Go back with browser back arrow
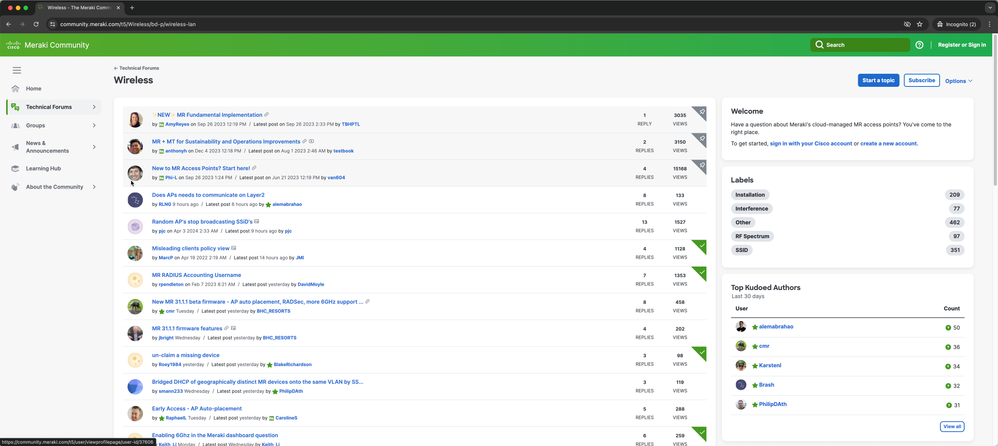Image resolution: width=998 pixels, height=446 pixels. point(8,24)
